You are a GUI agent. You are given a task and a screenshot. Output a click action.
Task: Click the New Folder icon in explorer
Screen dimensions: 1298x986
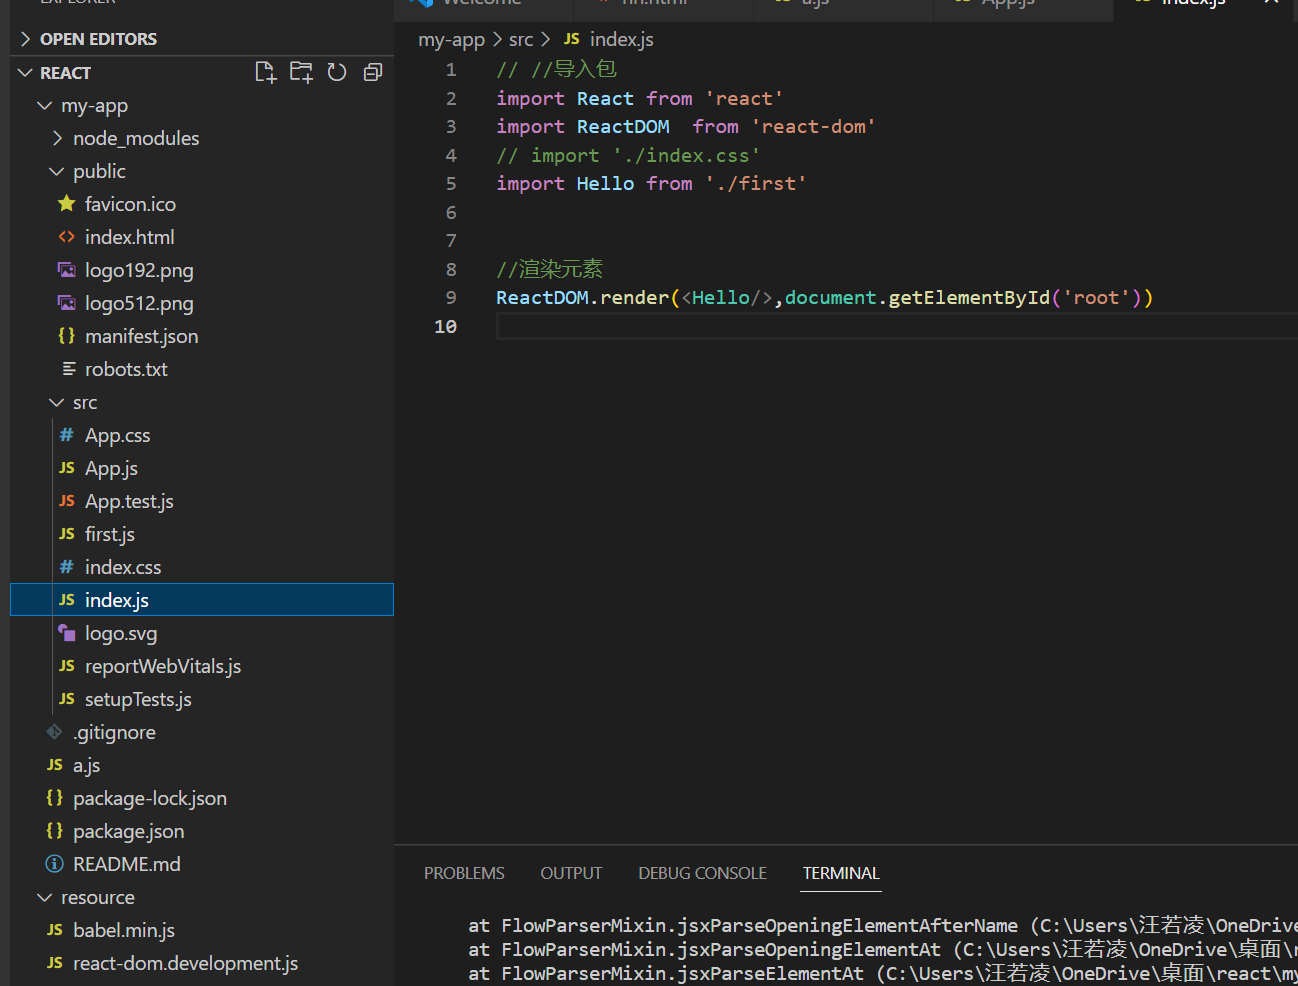pos(301,72)
